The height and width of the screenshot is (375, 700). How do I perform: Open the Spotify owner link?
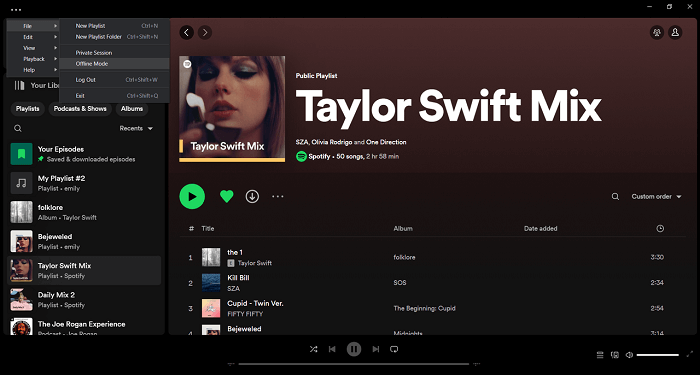tap(319, 156)
